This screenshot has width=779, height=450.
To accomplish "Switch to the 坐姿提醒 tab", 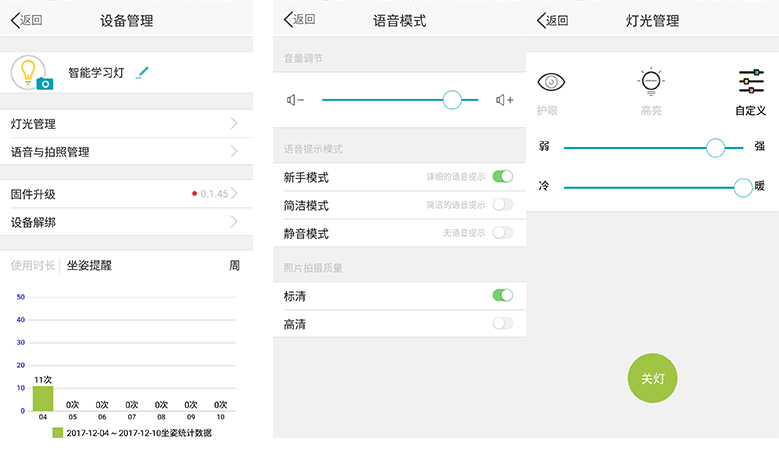I will [89, 265].
